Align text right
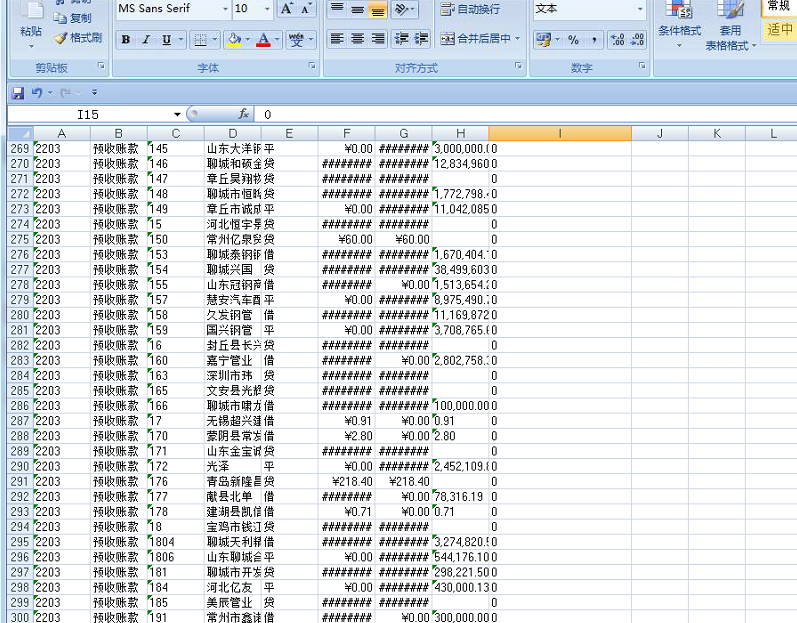Screen dimensions: 797x623 (378, 39)
